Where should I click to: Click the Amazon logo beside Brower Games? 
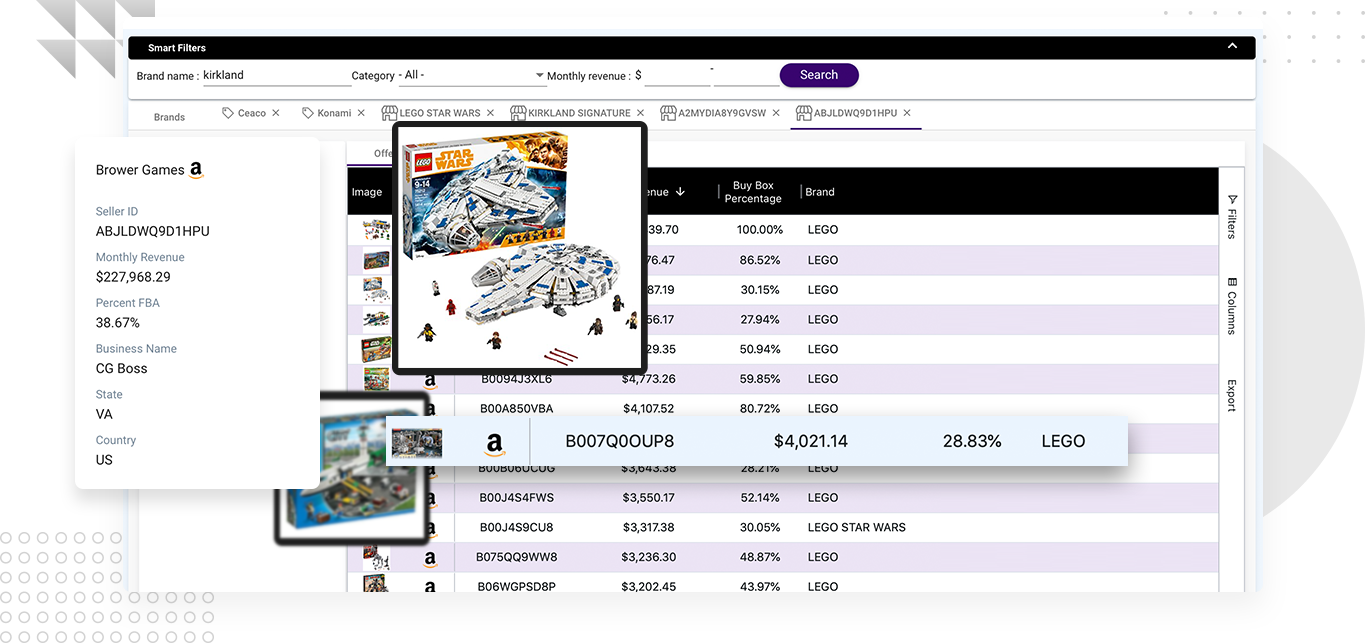pos(196,170)
